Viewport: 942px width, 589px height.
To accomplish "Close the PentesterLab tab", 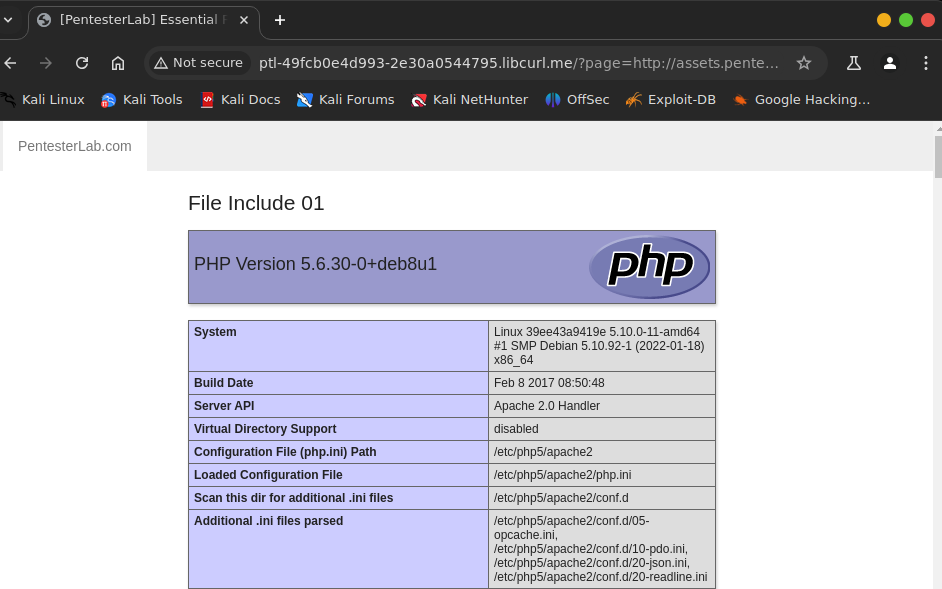I will point(244,20).
